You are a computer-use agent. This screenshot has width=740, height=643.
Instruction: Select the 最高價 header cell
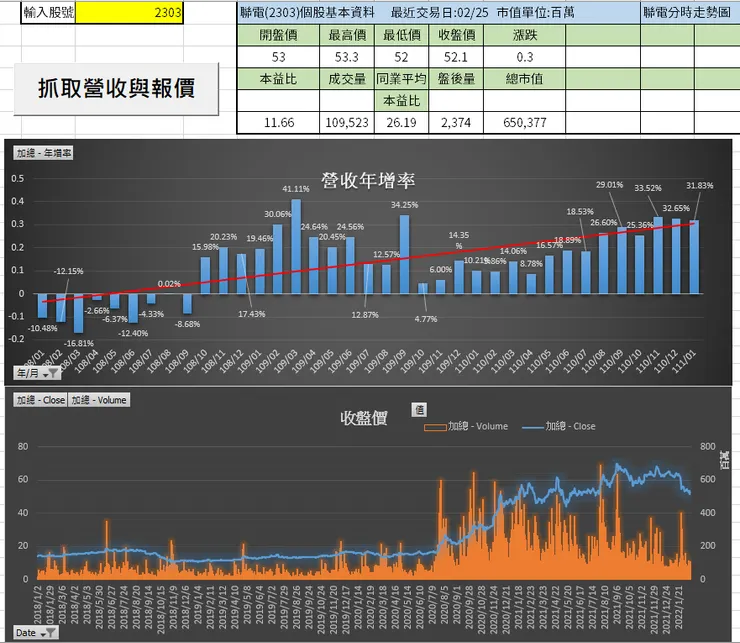click(x=347, y=35)
